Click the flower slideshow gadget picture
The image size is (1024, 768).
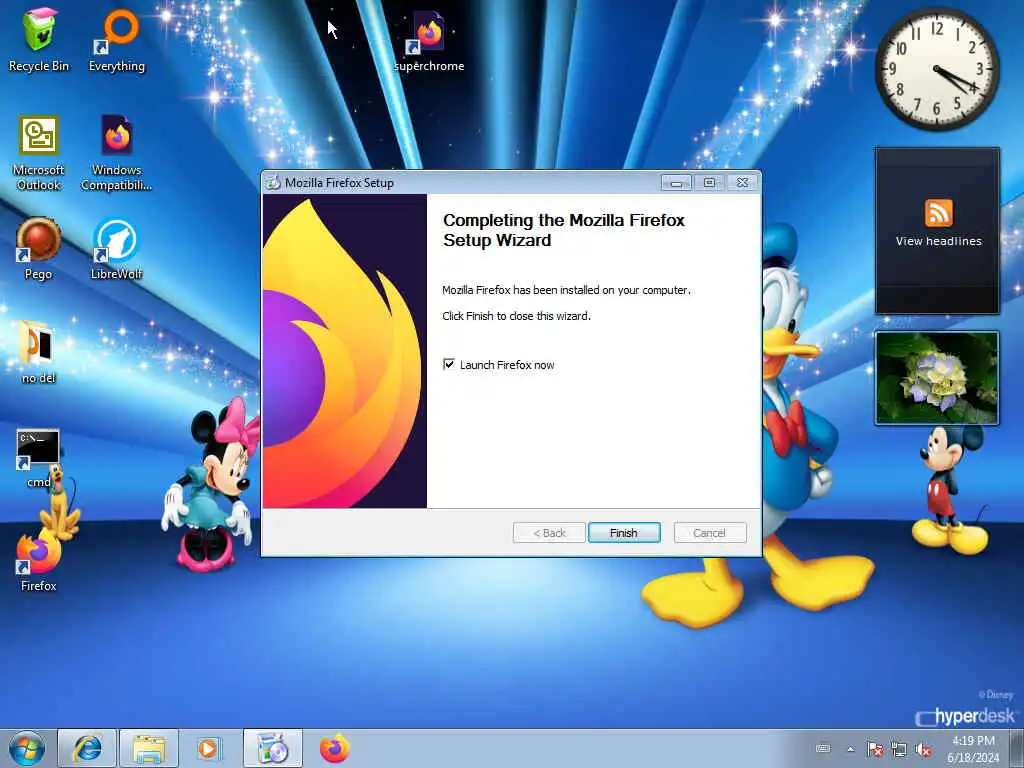tap(937, 378)
